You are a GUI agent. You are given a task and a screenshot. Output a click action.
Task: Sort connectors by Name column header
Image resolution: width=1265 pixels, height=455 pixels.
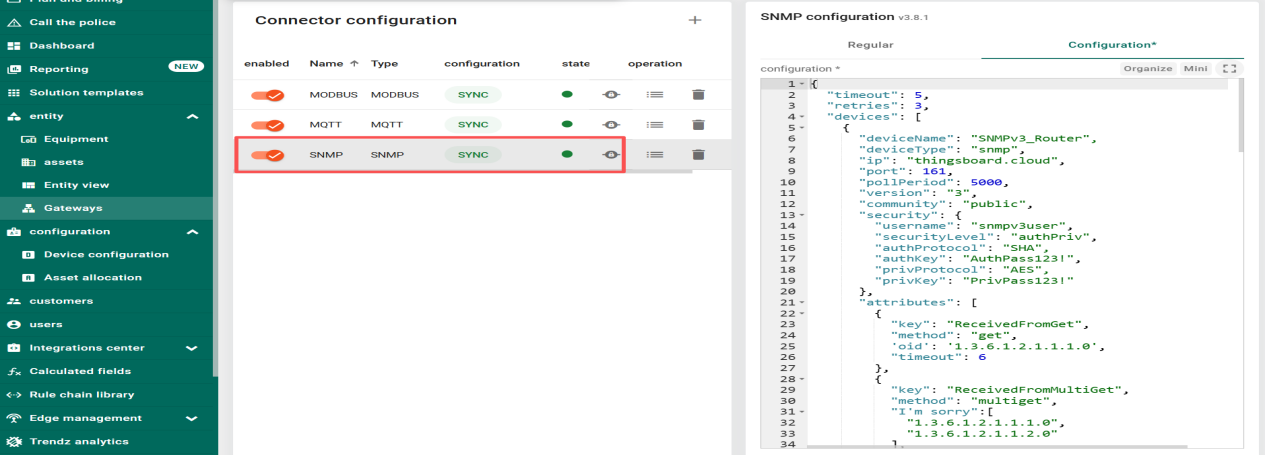[334, 64]
